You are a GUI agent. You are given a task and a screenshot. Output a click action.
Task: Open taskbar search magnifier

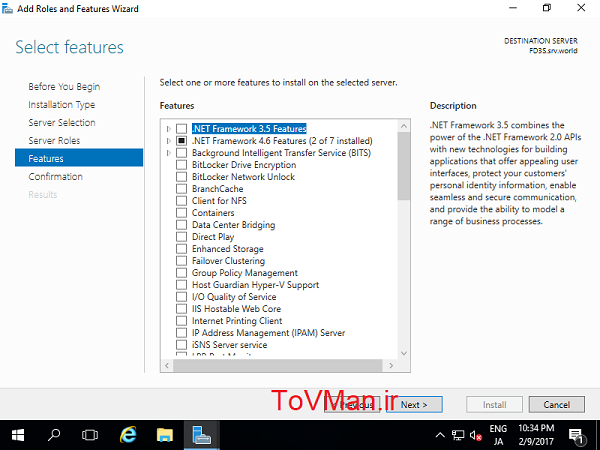54,435
